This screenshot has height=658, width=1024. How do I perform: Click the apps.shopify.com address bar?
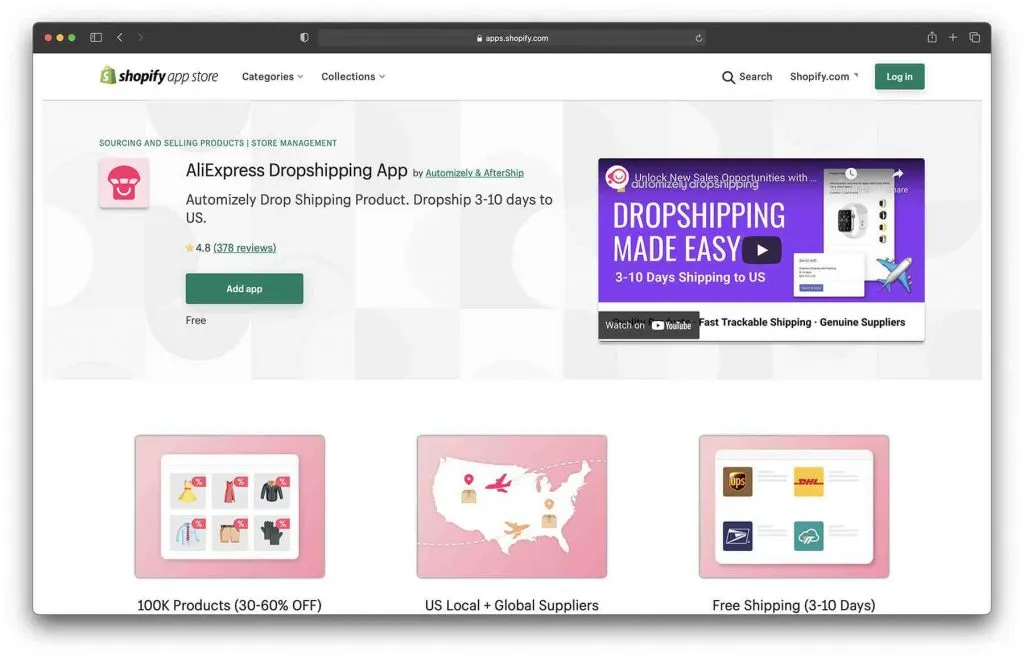click(511, 38)
